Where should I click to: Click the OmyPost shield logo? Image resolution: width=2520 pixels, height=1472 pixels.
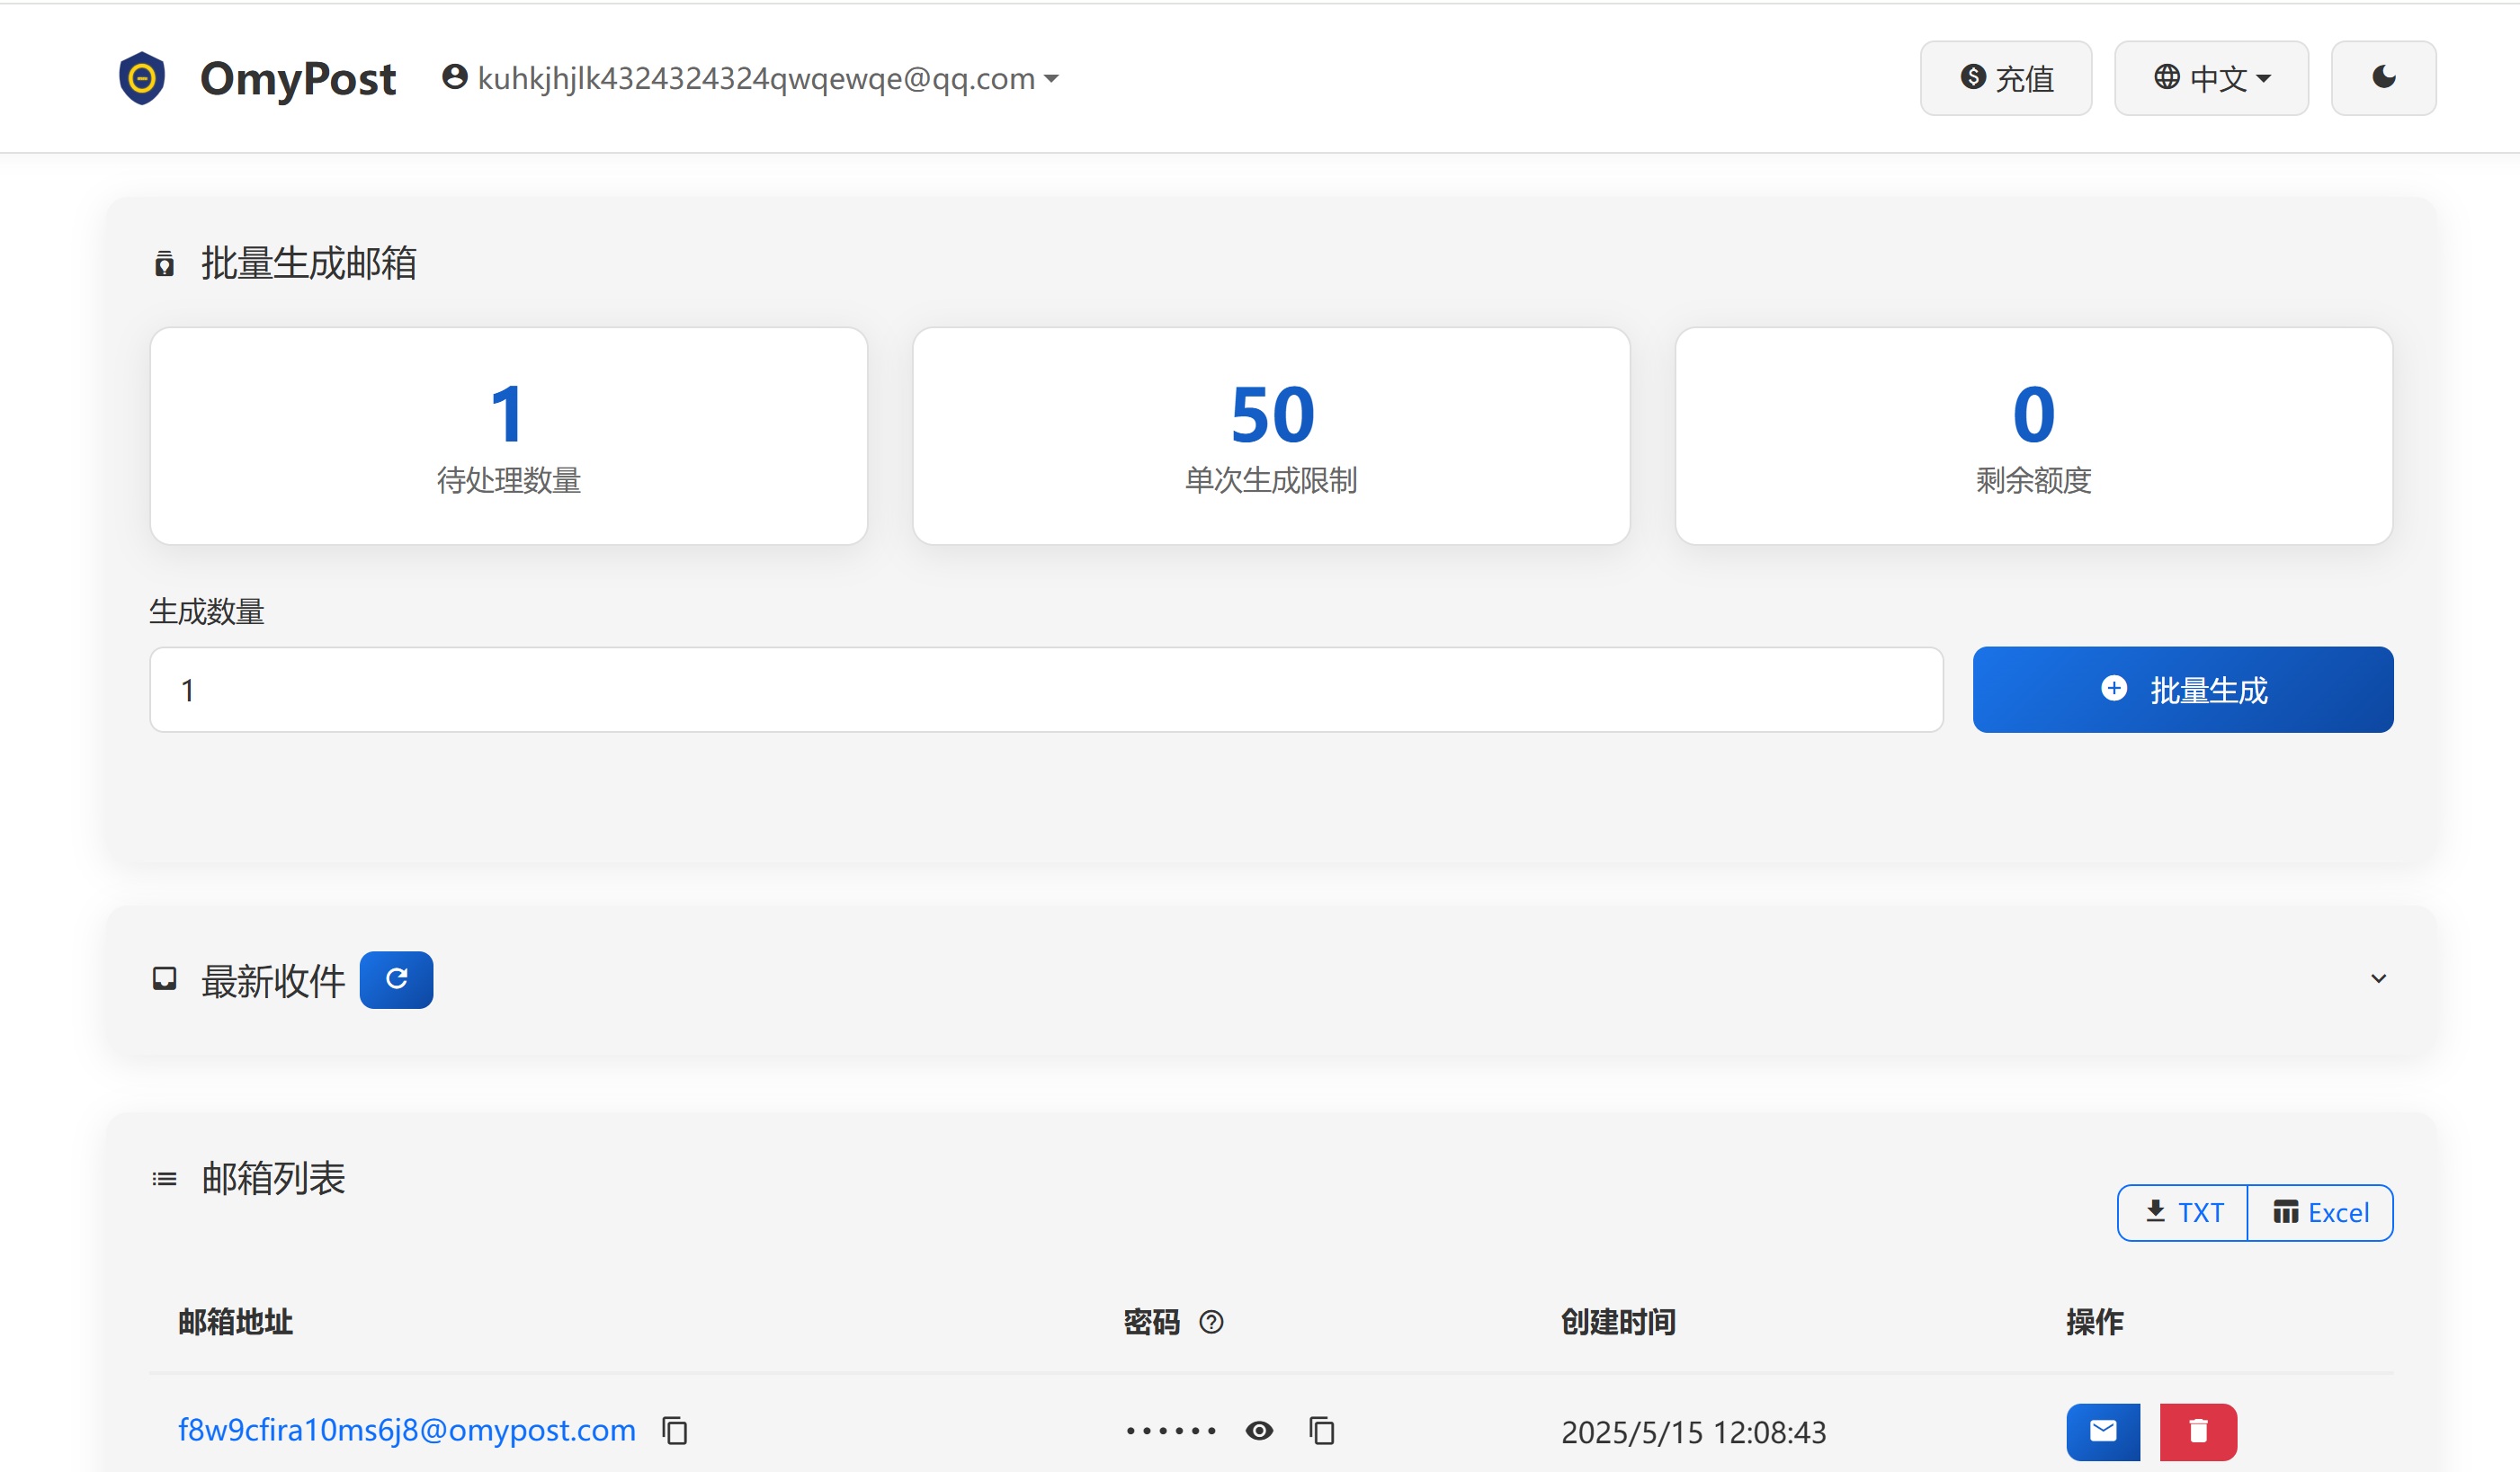click(141, 78)
